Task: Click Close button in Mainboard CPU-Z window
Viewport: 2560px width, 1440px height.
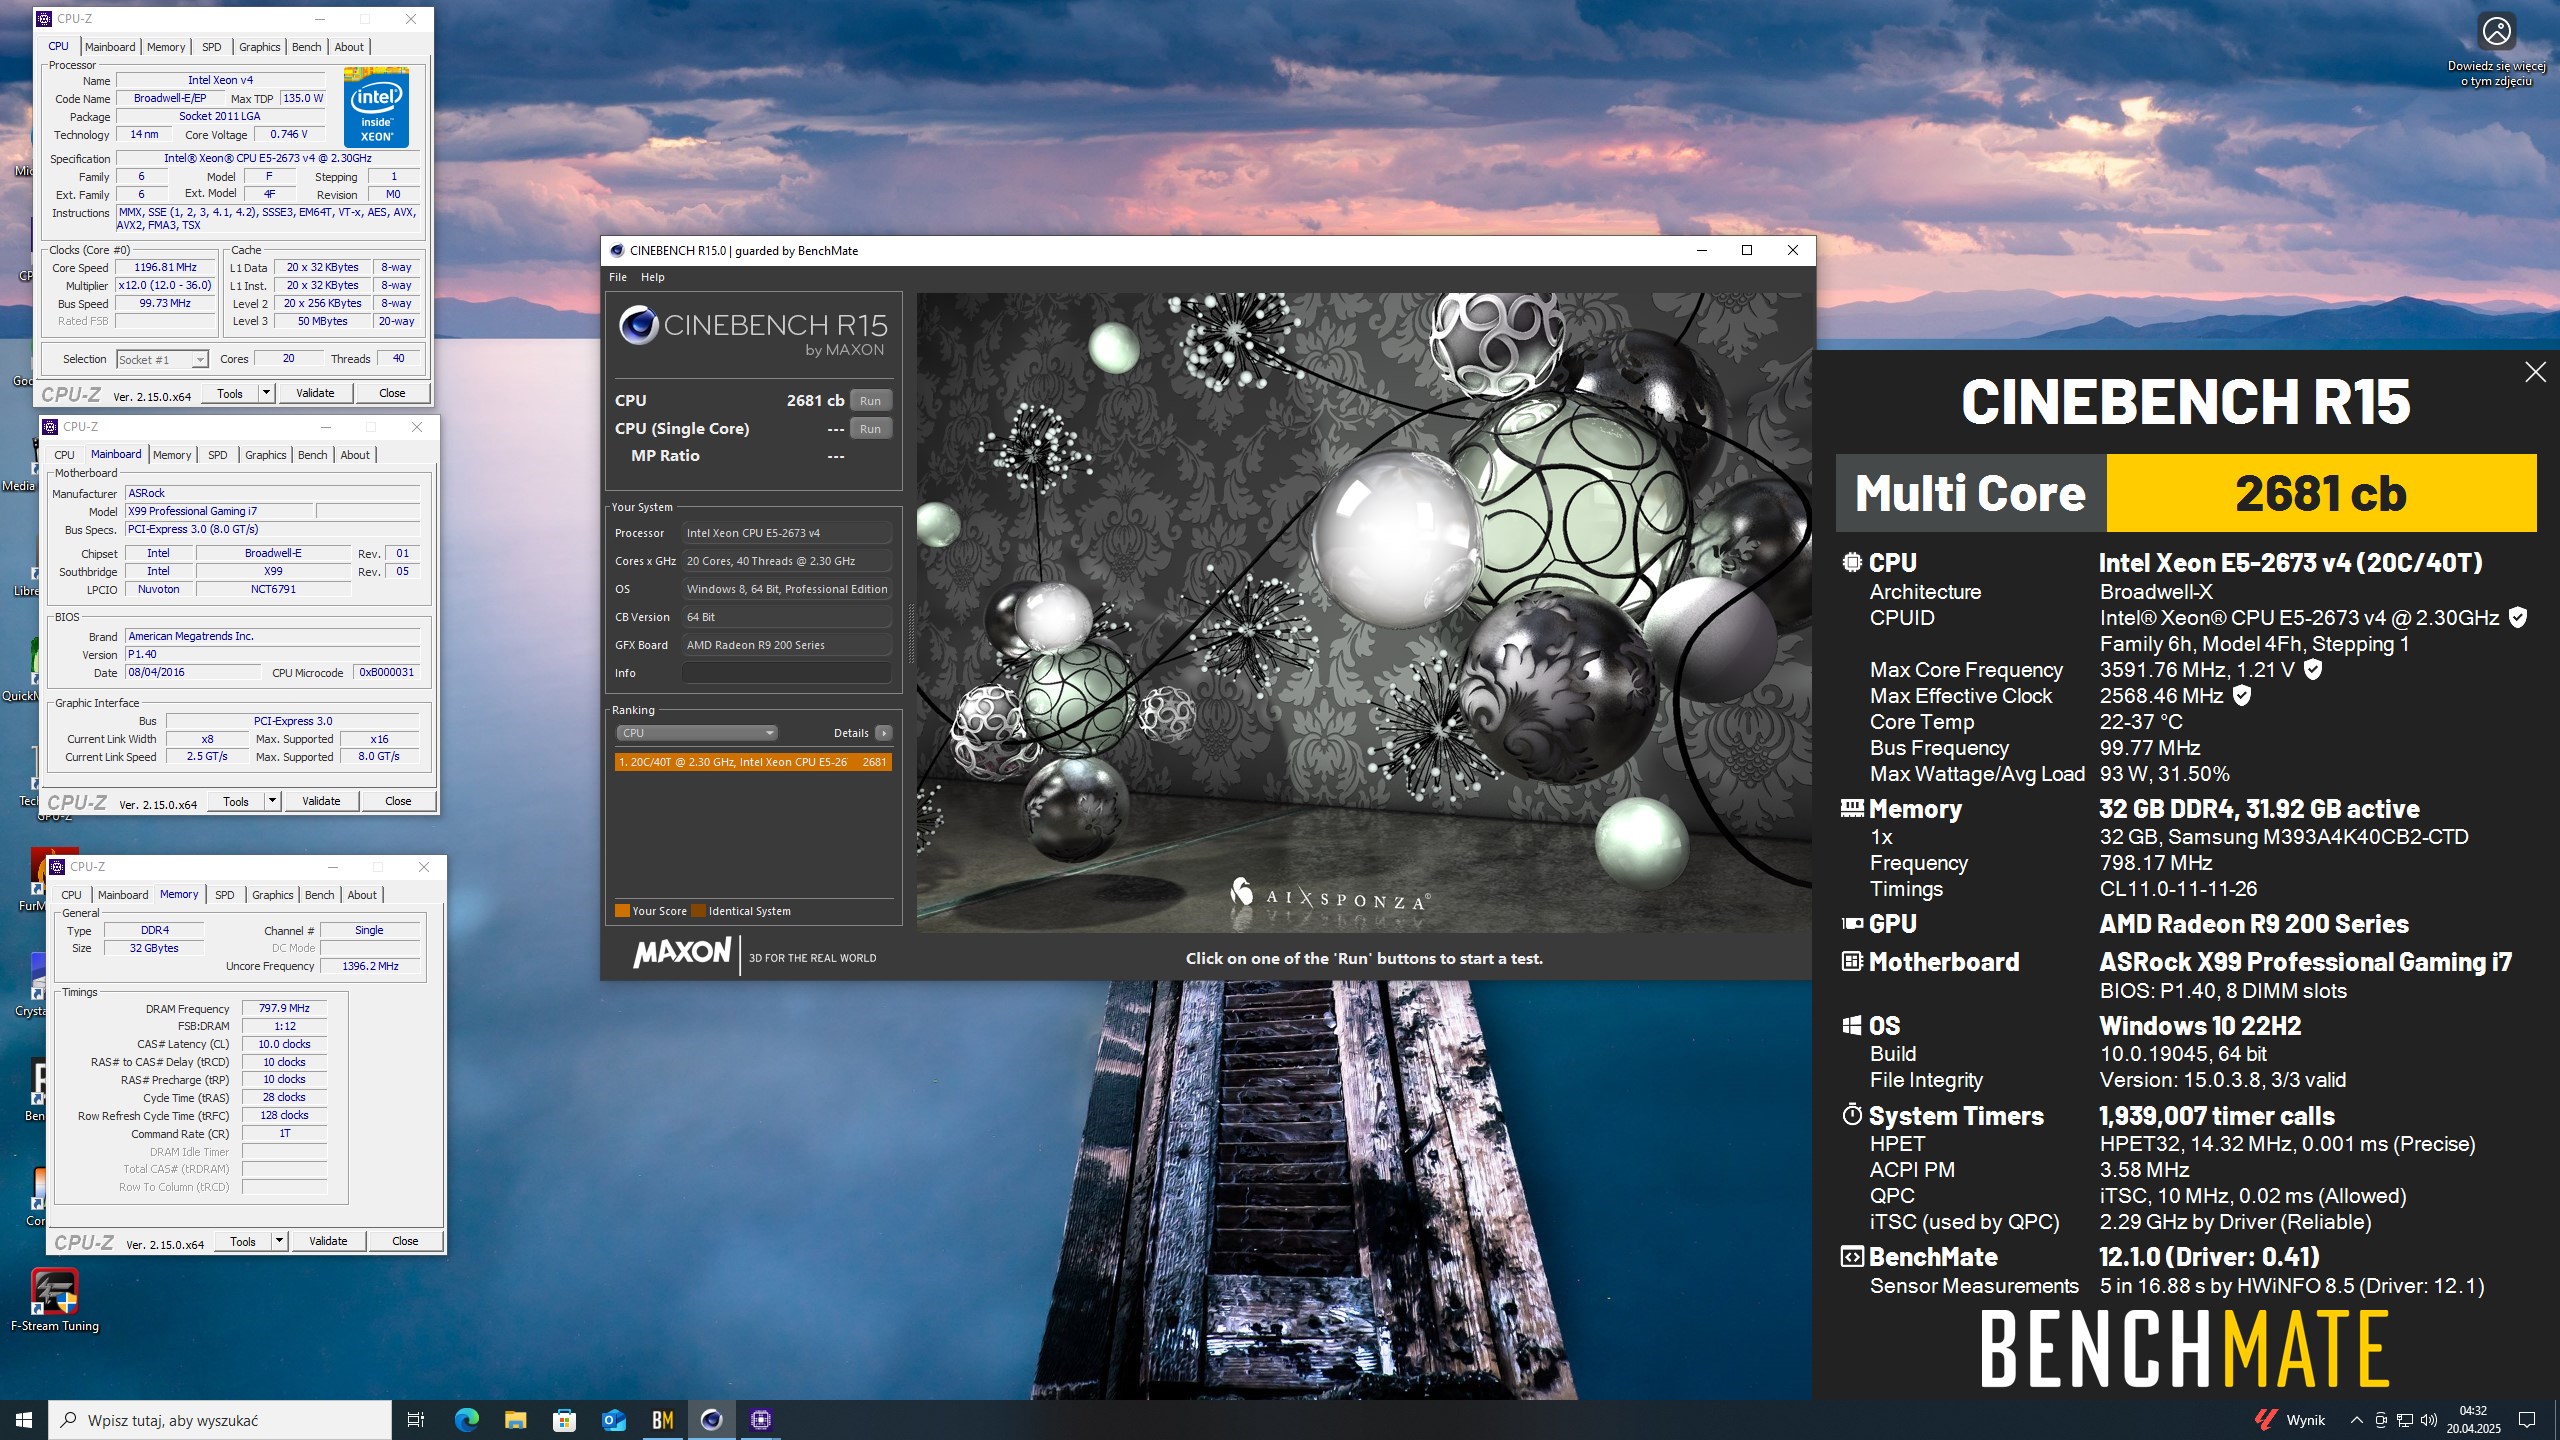Action: (x=398, y=801)
